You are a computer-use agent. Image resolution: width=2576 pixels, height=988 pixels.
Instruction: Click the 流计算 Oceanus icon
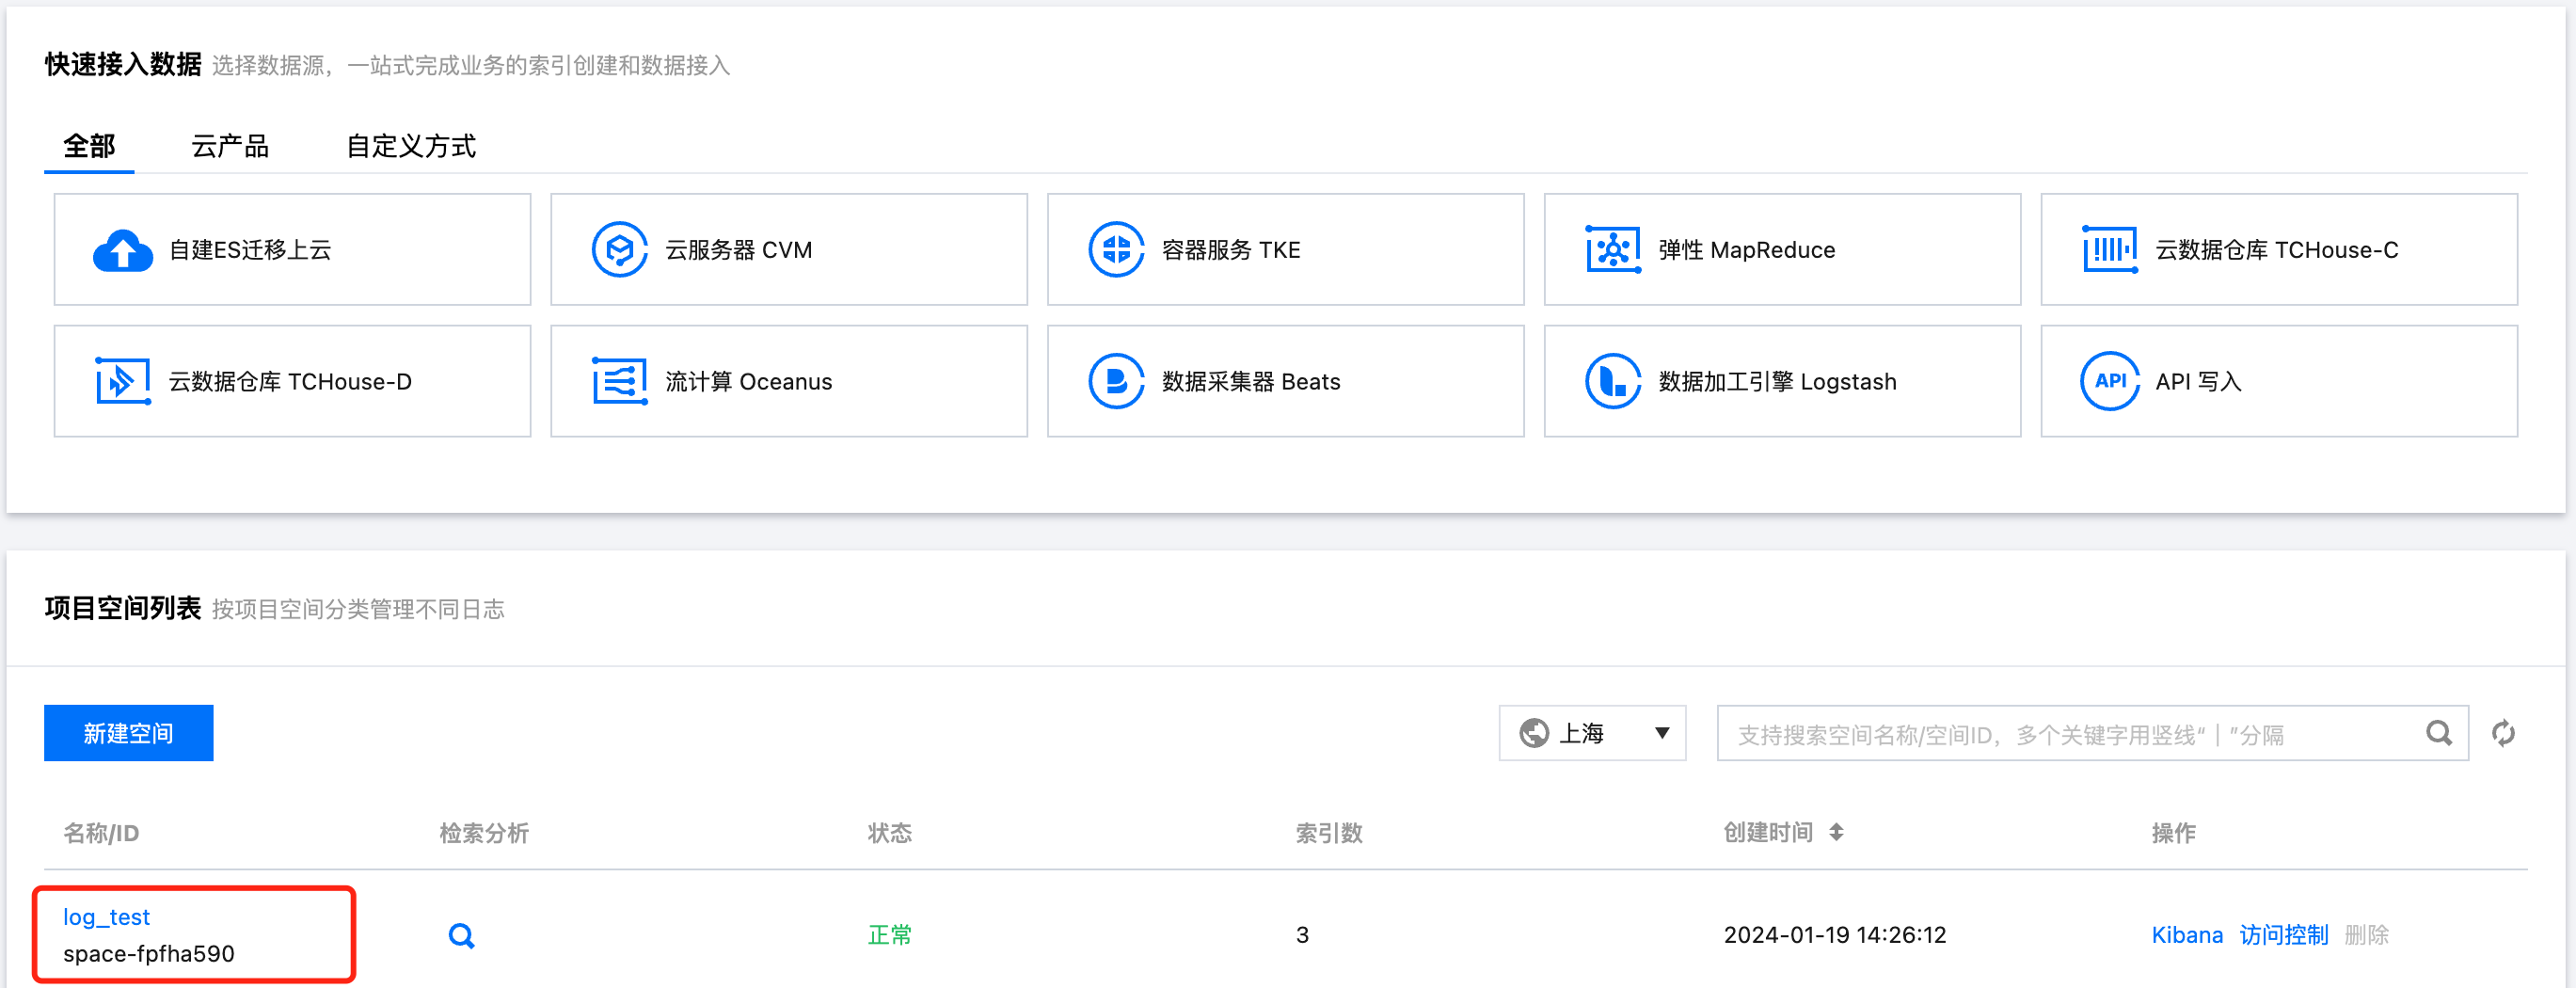619,381
